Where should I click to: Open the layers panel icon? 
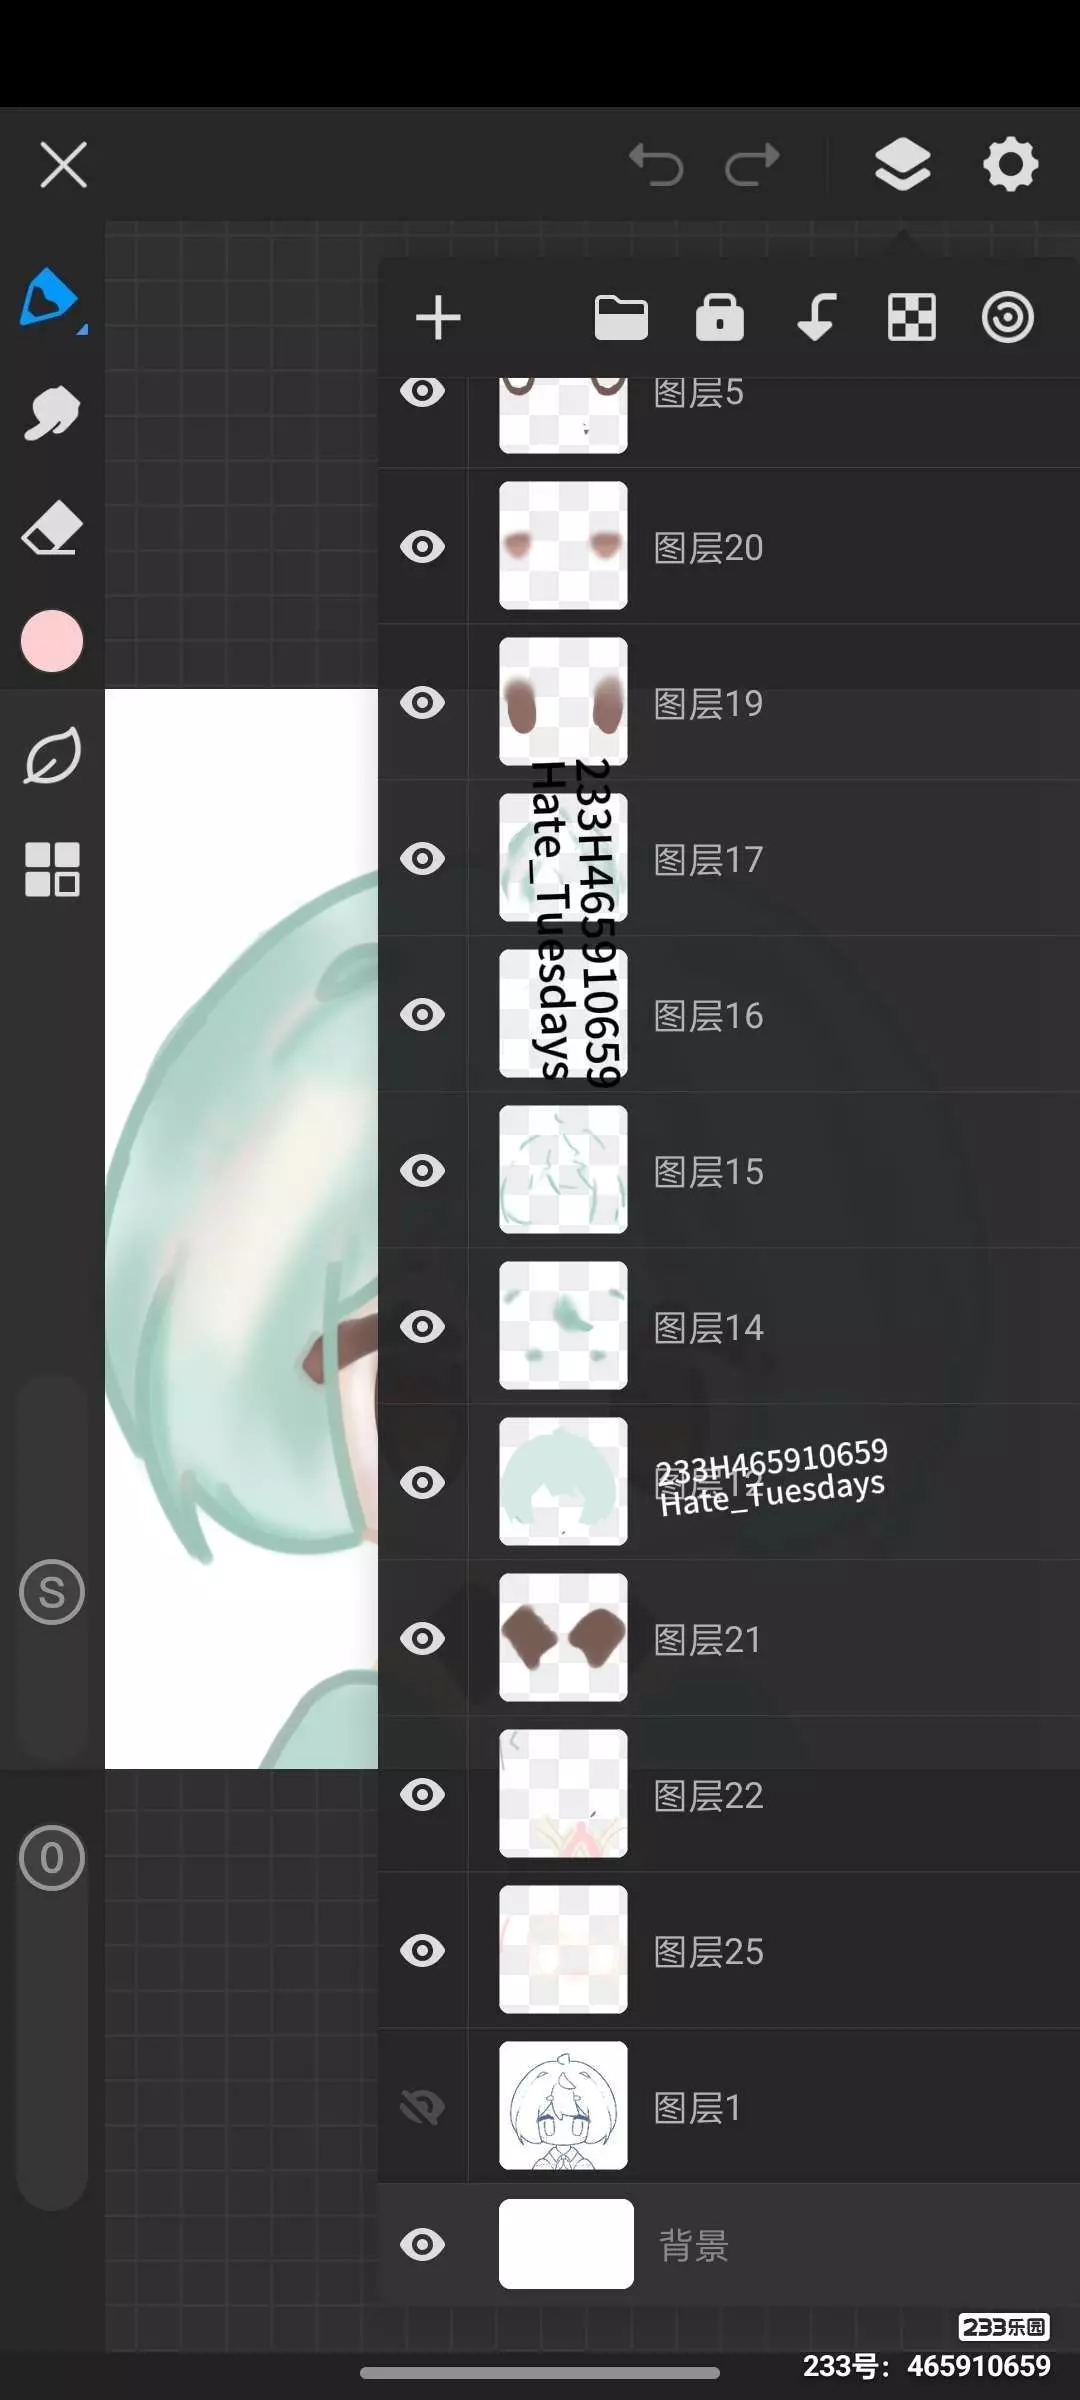click(x=902, y=165)
